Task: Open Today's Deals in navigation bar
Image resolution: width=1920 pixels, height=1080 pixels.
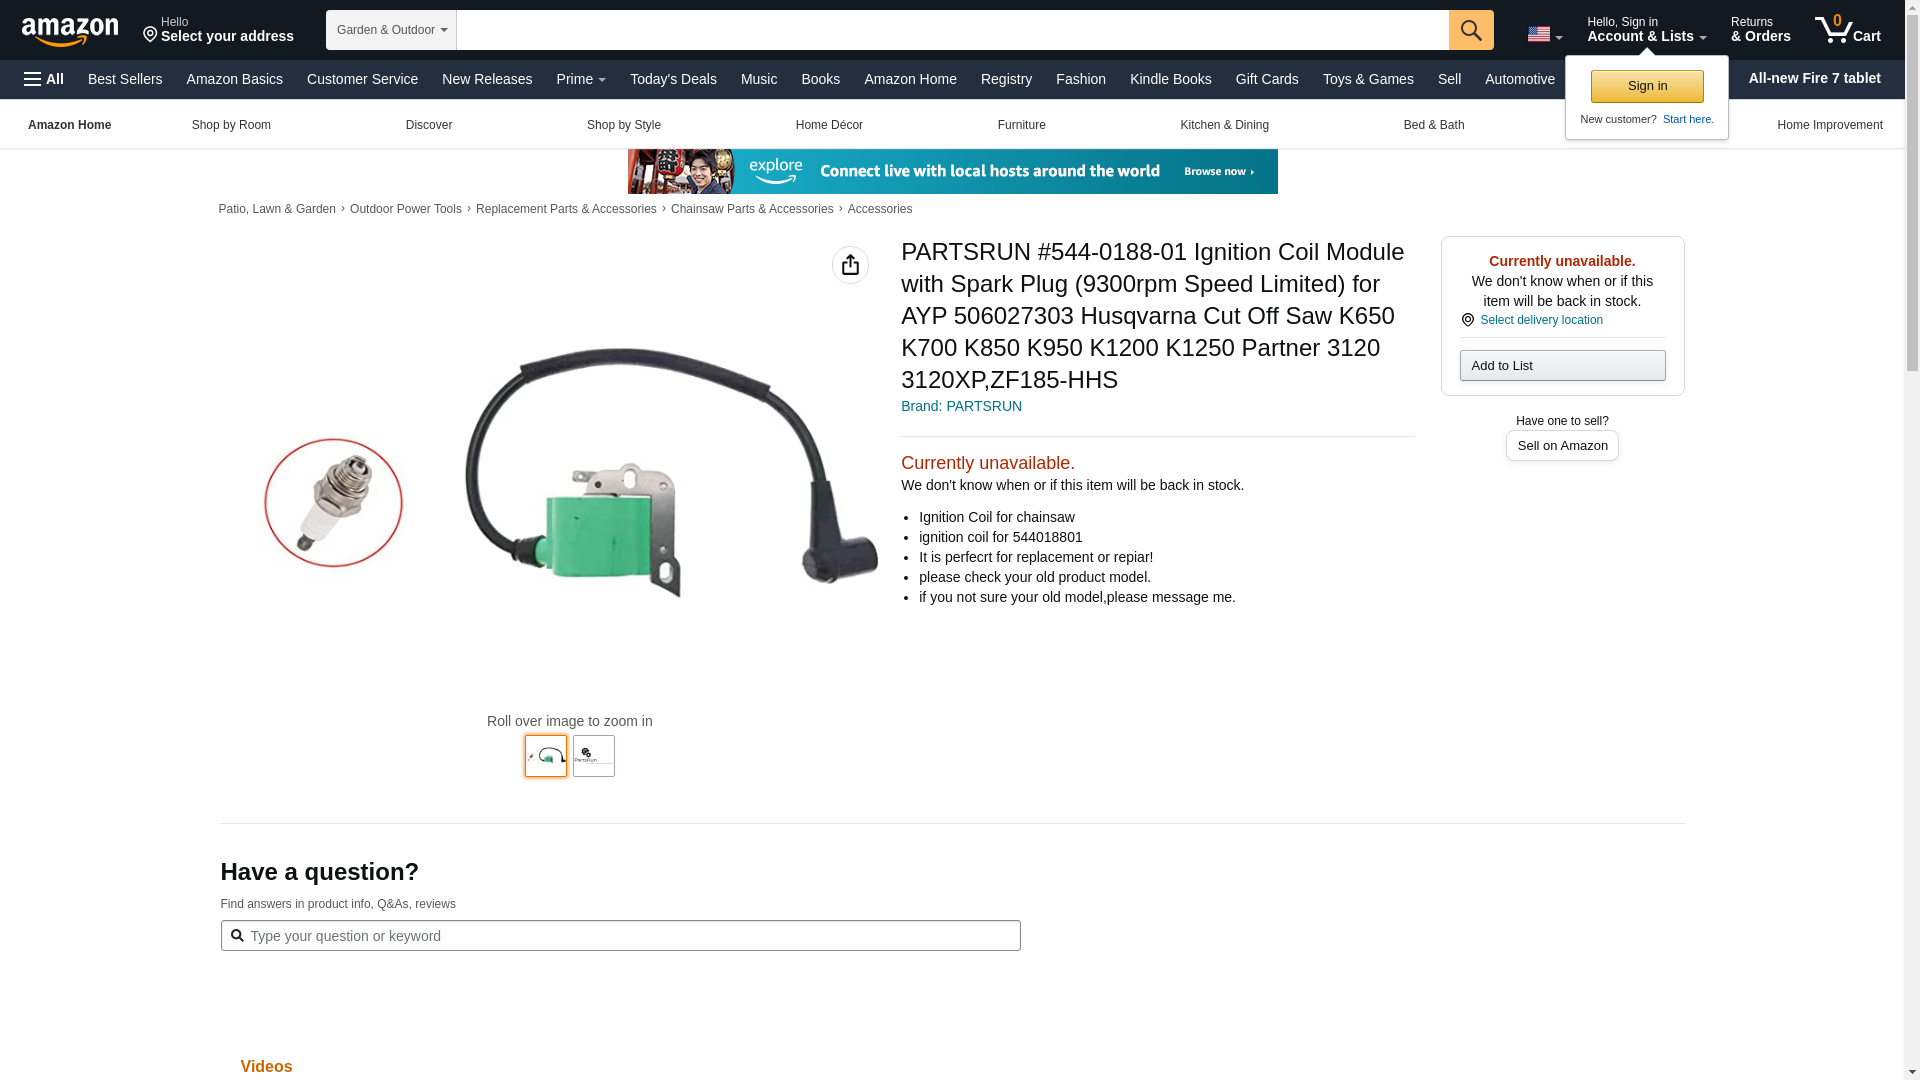Action: tap(673, 79)
